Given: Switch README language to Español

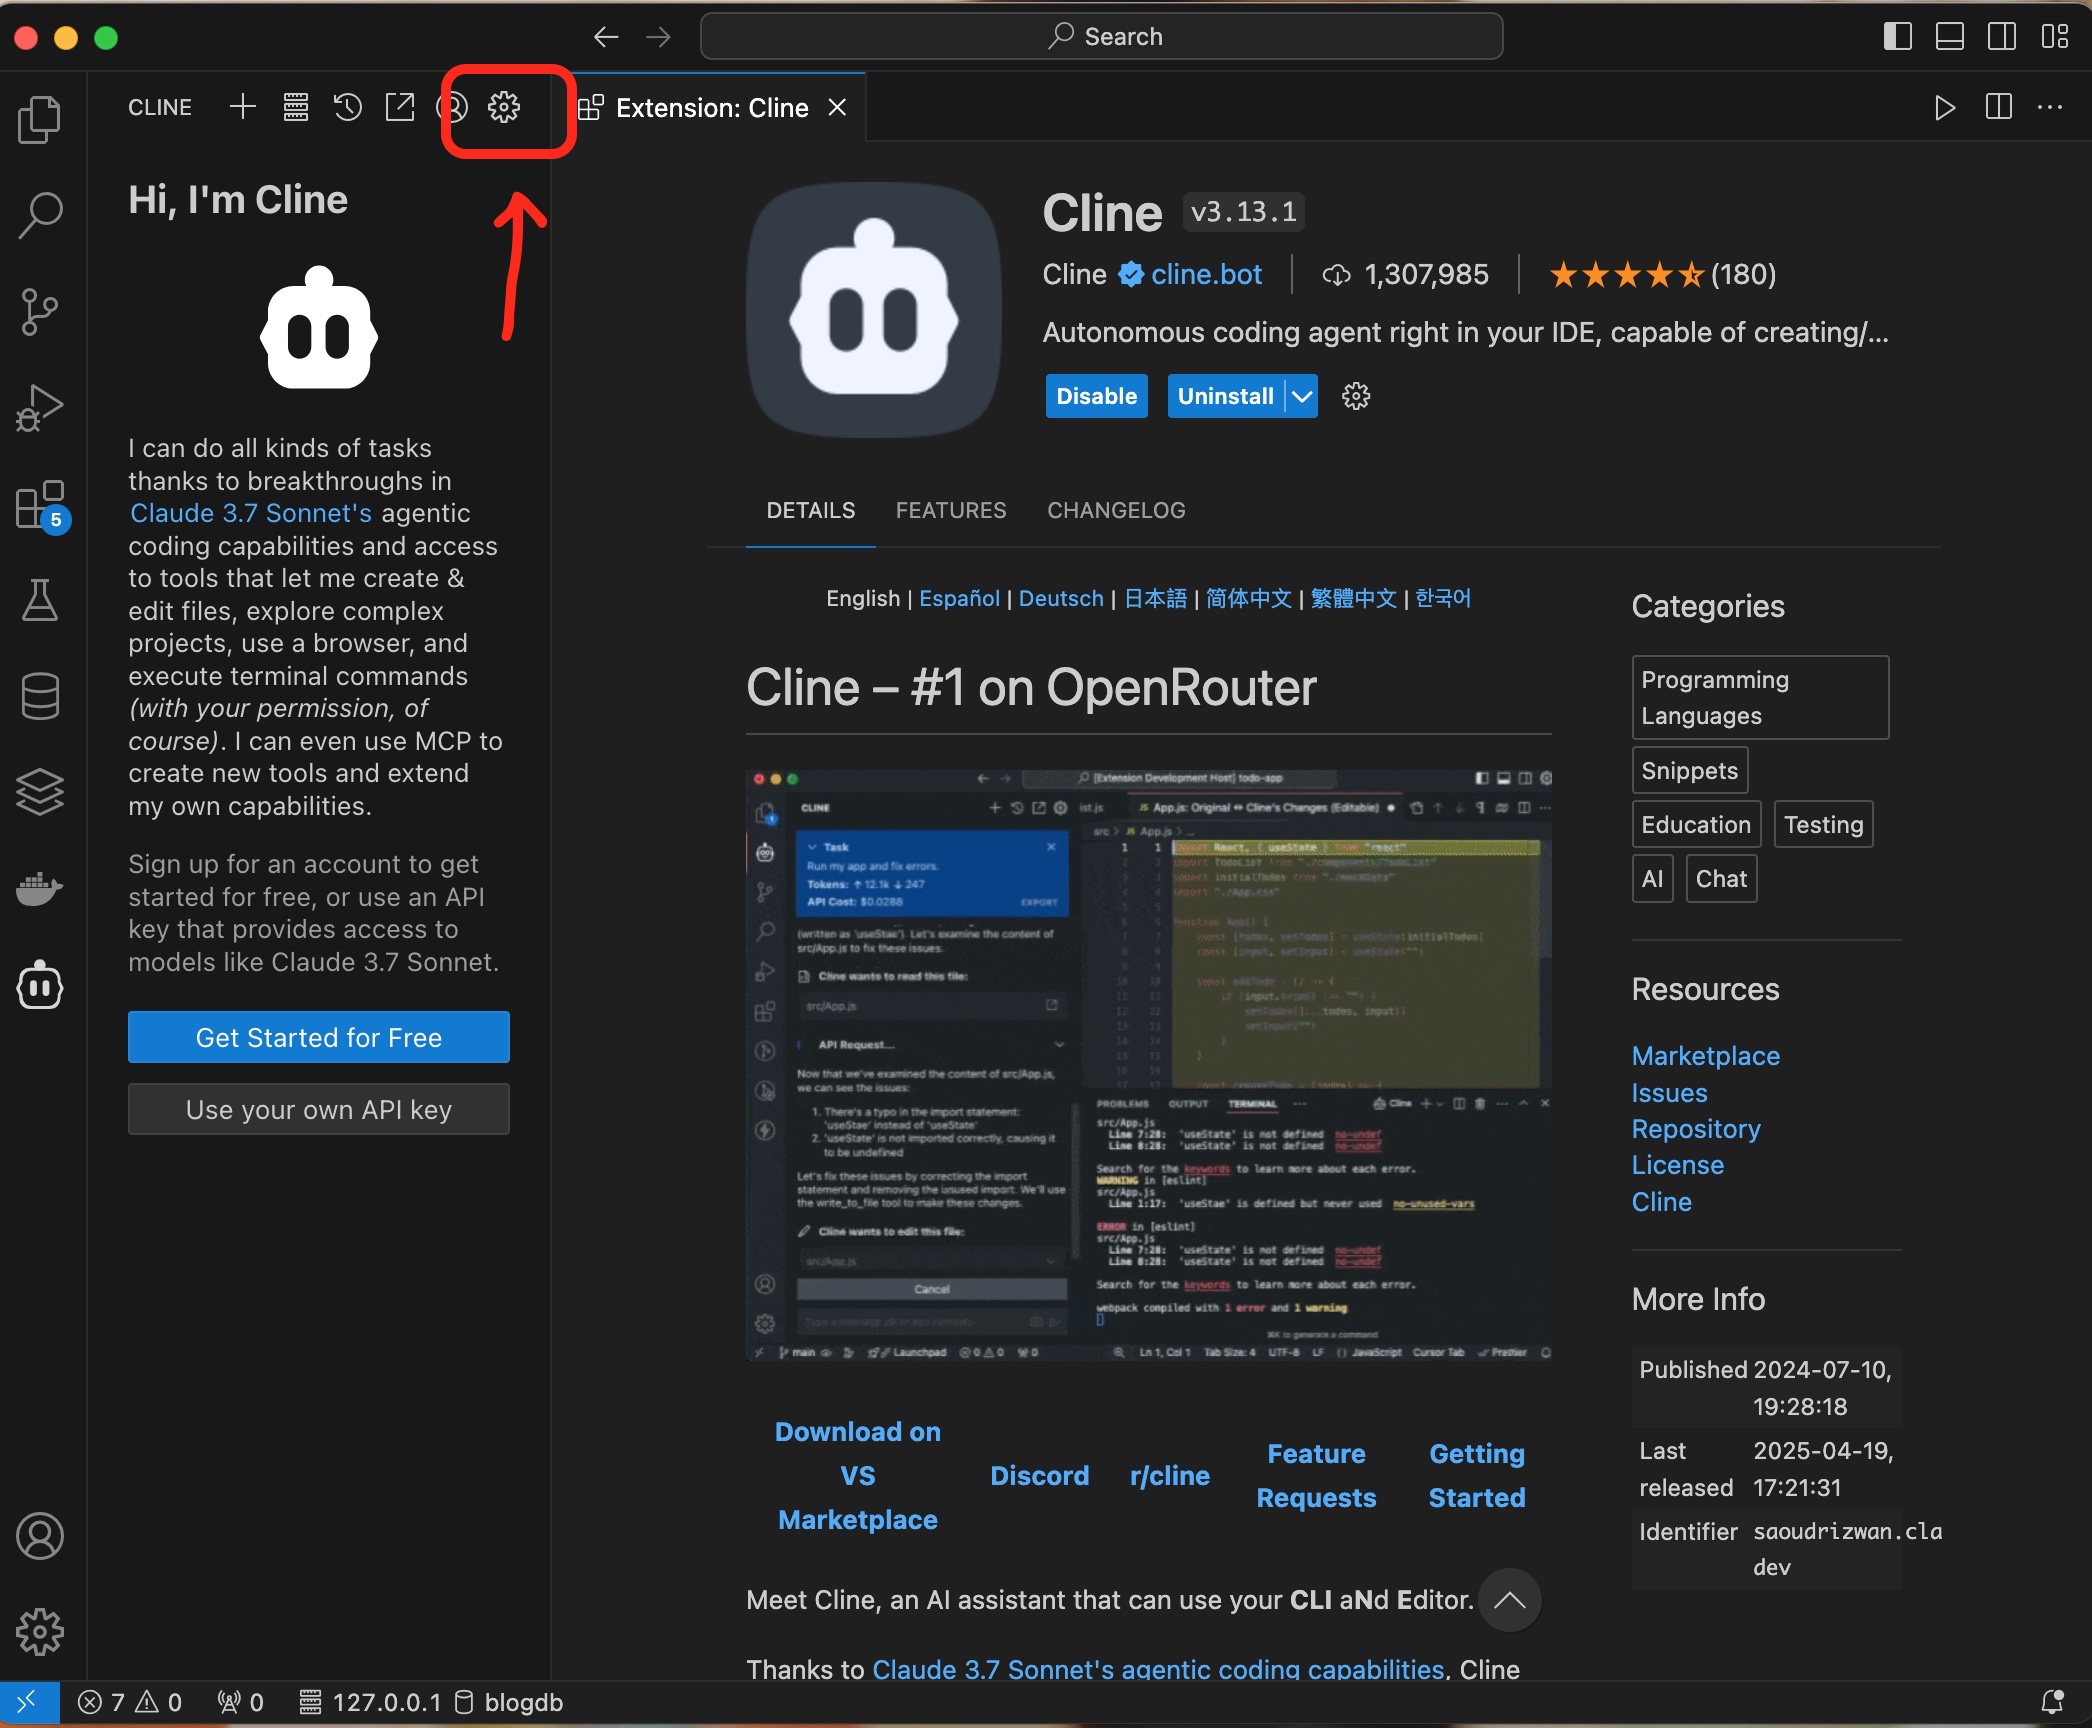Looking at the screenshot, I should click(959, 598).
